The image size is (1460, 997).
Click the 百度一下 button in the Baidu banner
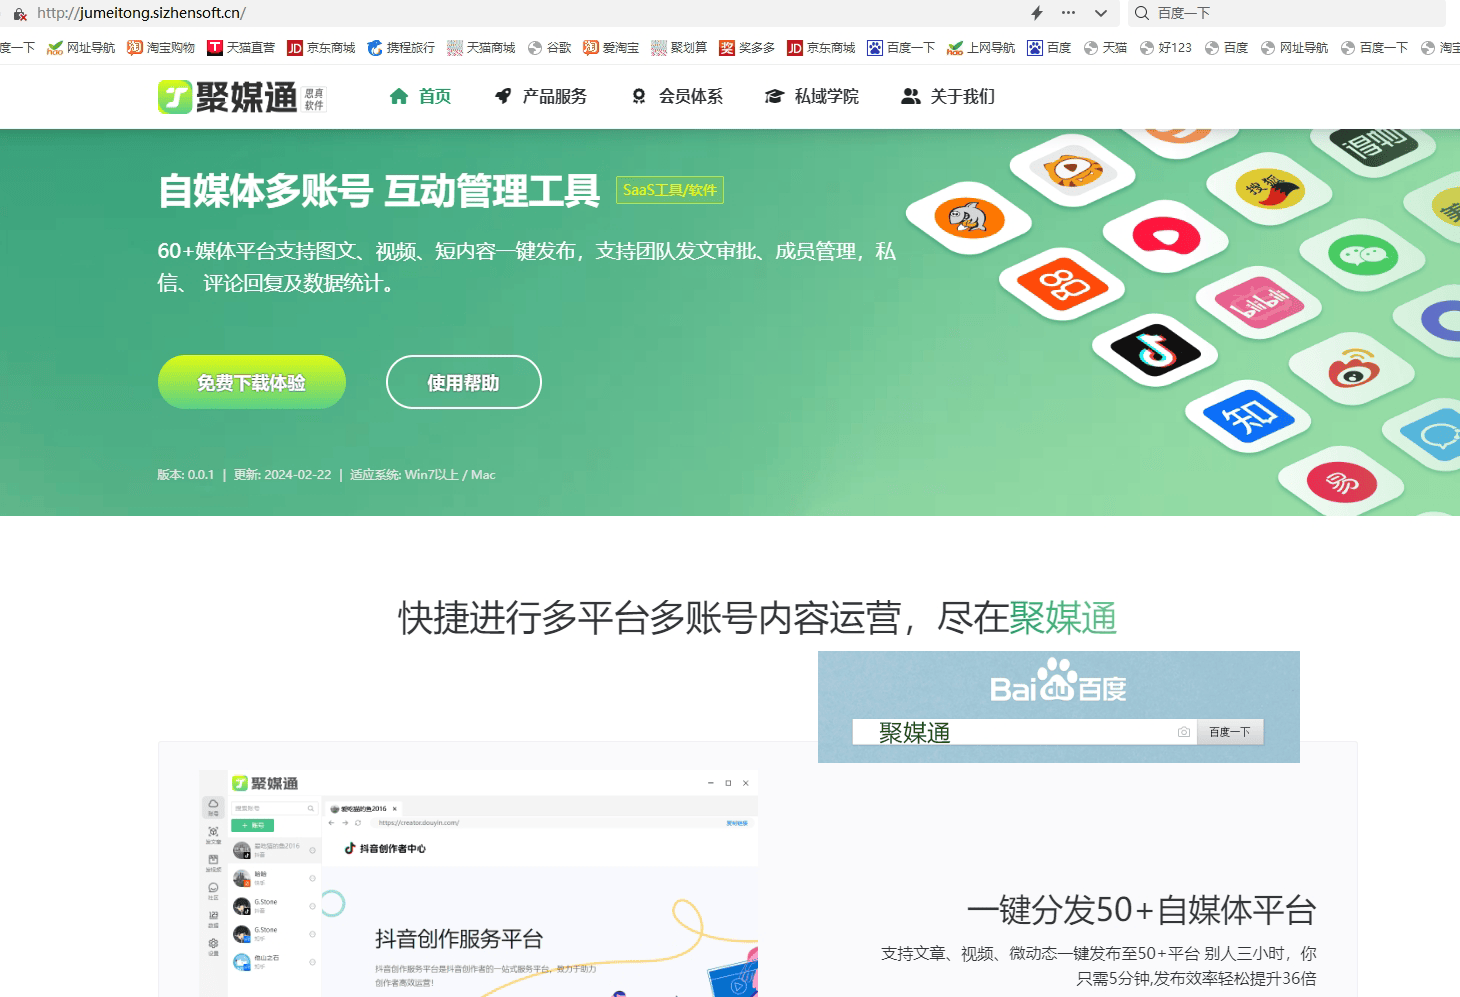(x=1230, y=732)
